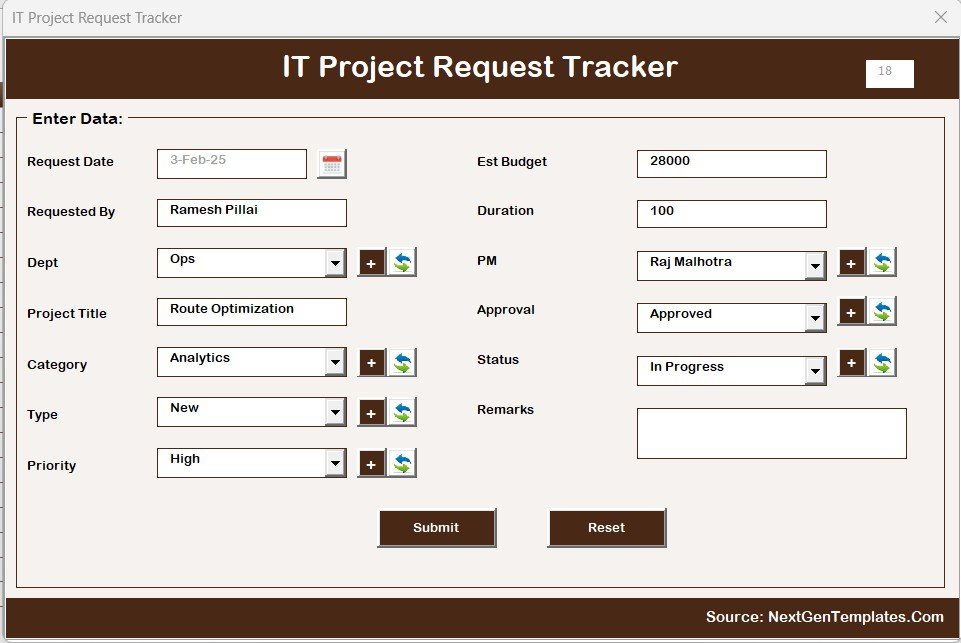Screen dimensions: 961x643
Task: Click the Reset button
Action: coord(606,528)
